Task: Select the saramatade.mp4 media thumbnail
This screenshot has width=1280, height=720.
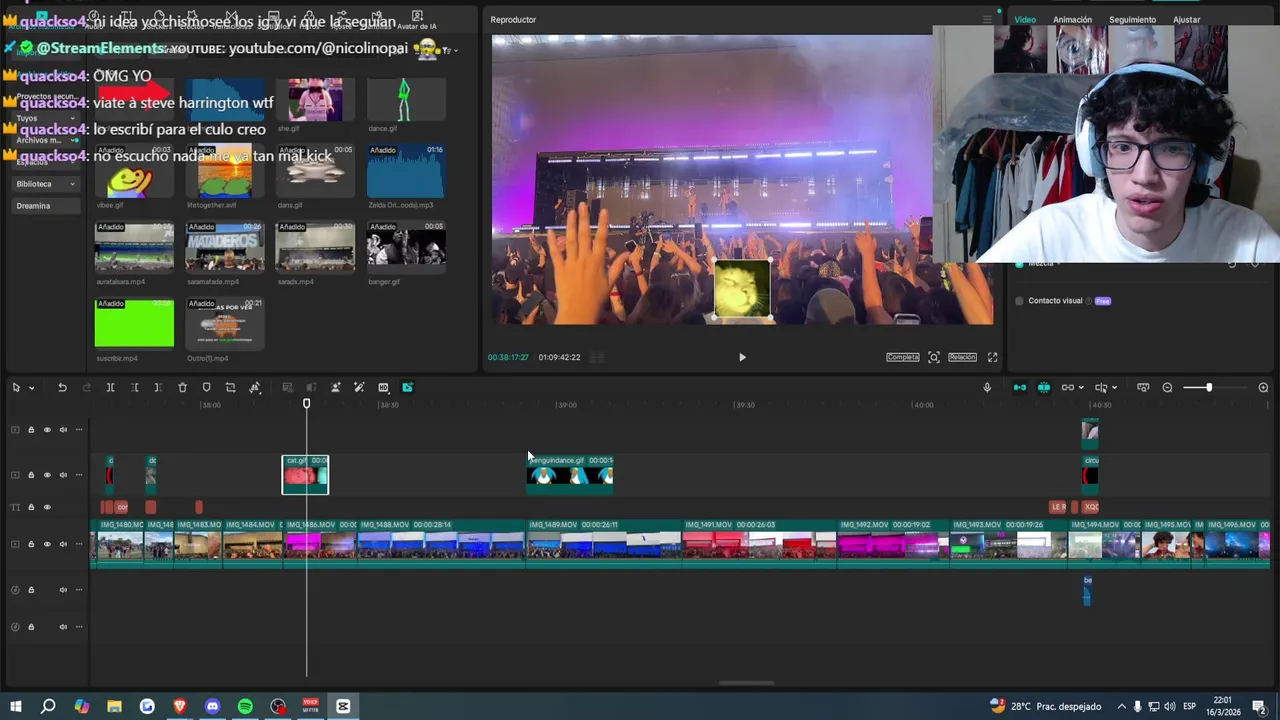Action: coord(225,247)
